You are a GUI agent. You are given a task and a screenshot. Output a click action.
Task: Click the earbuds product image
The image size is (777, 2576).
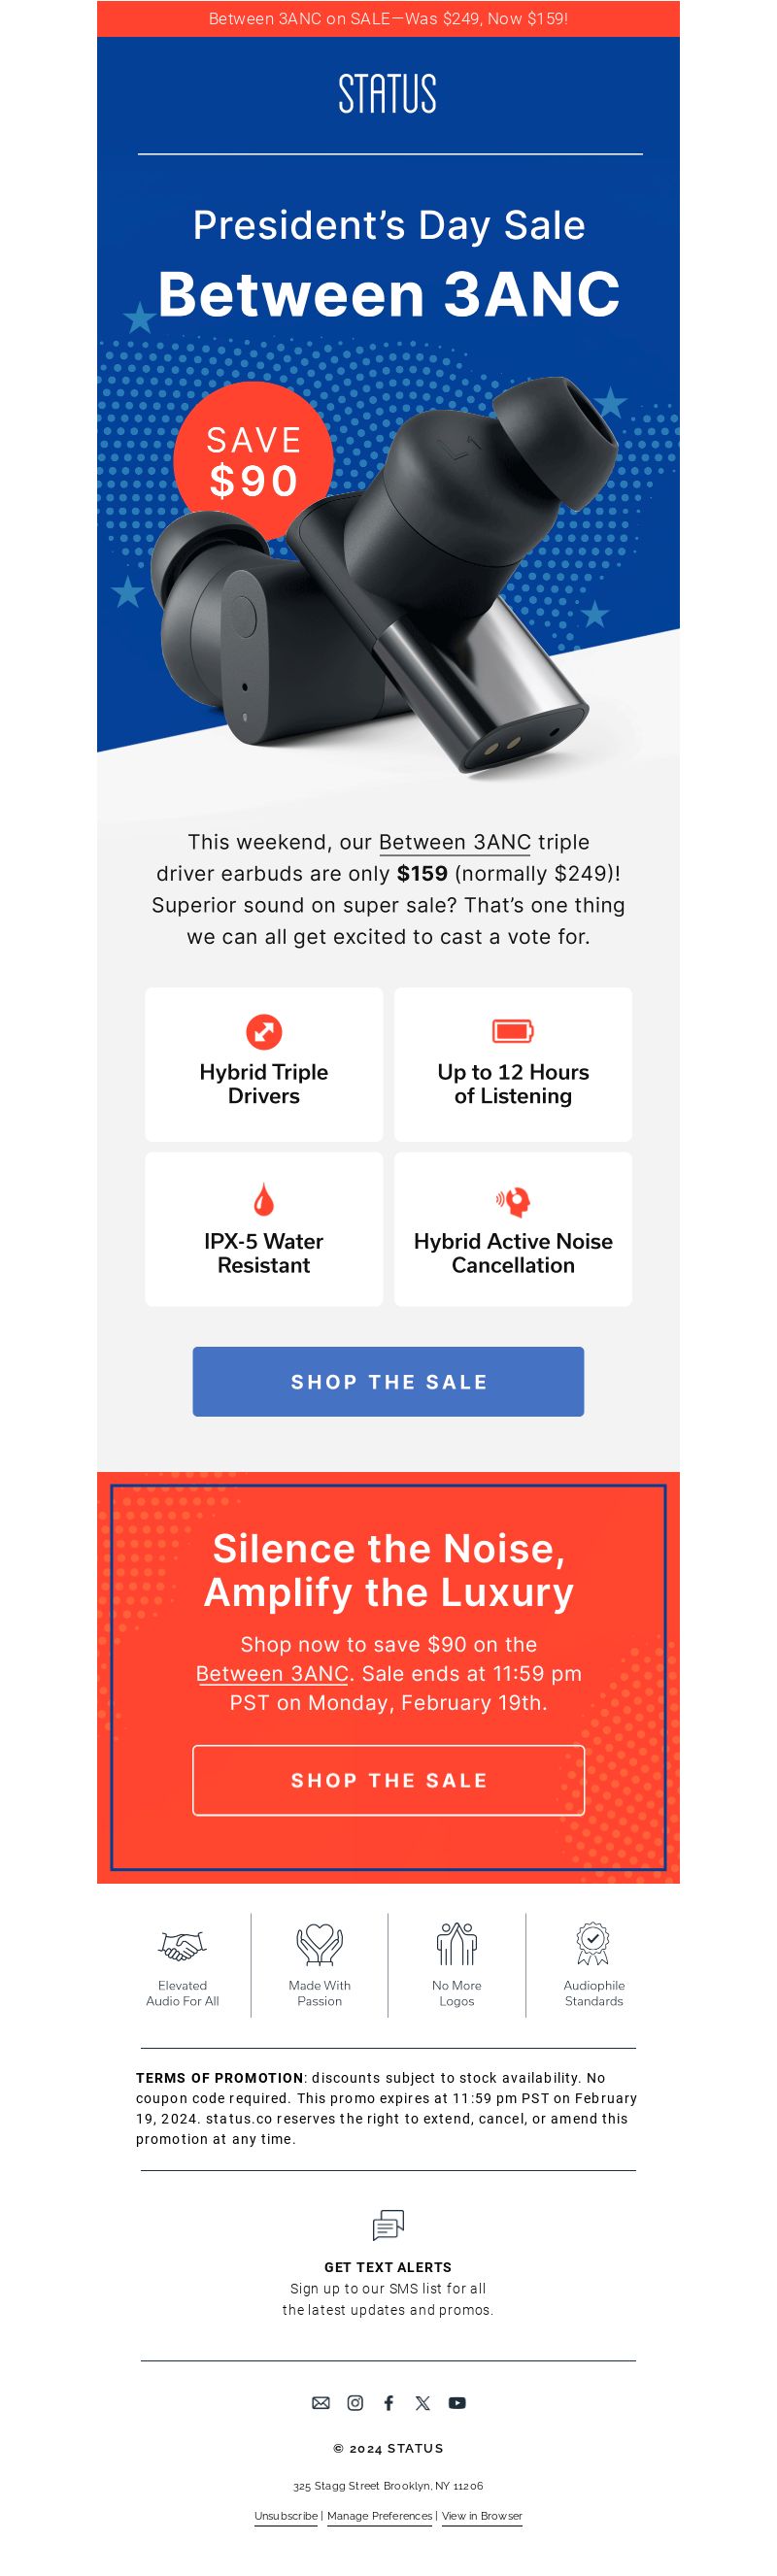390,580
